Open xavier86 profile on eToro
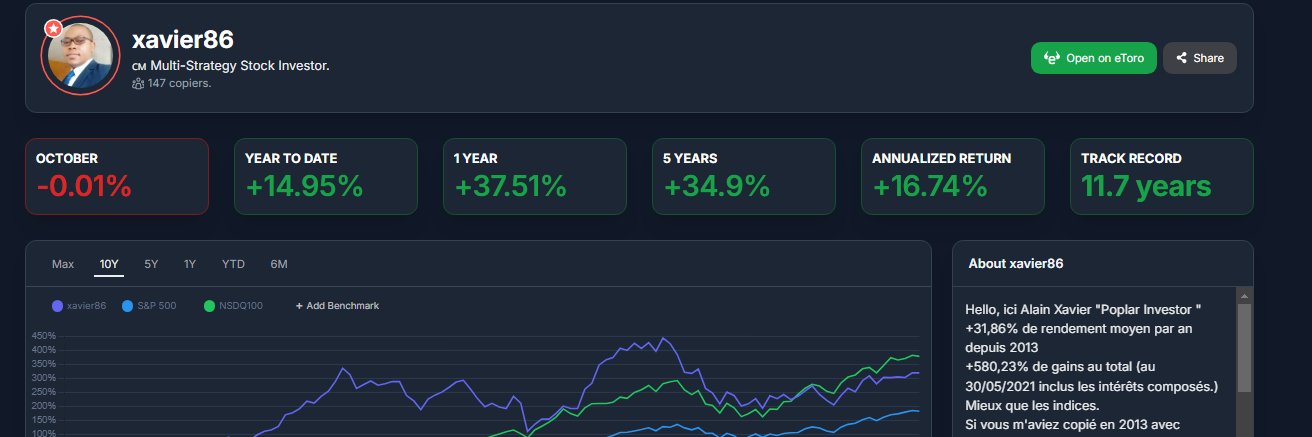1312x437 pixels. pyautogui.click(x=1094, y=58)
